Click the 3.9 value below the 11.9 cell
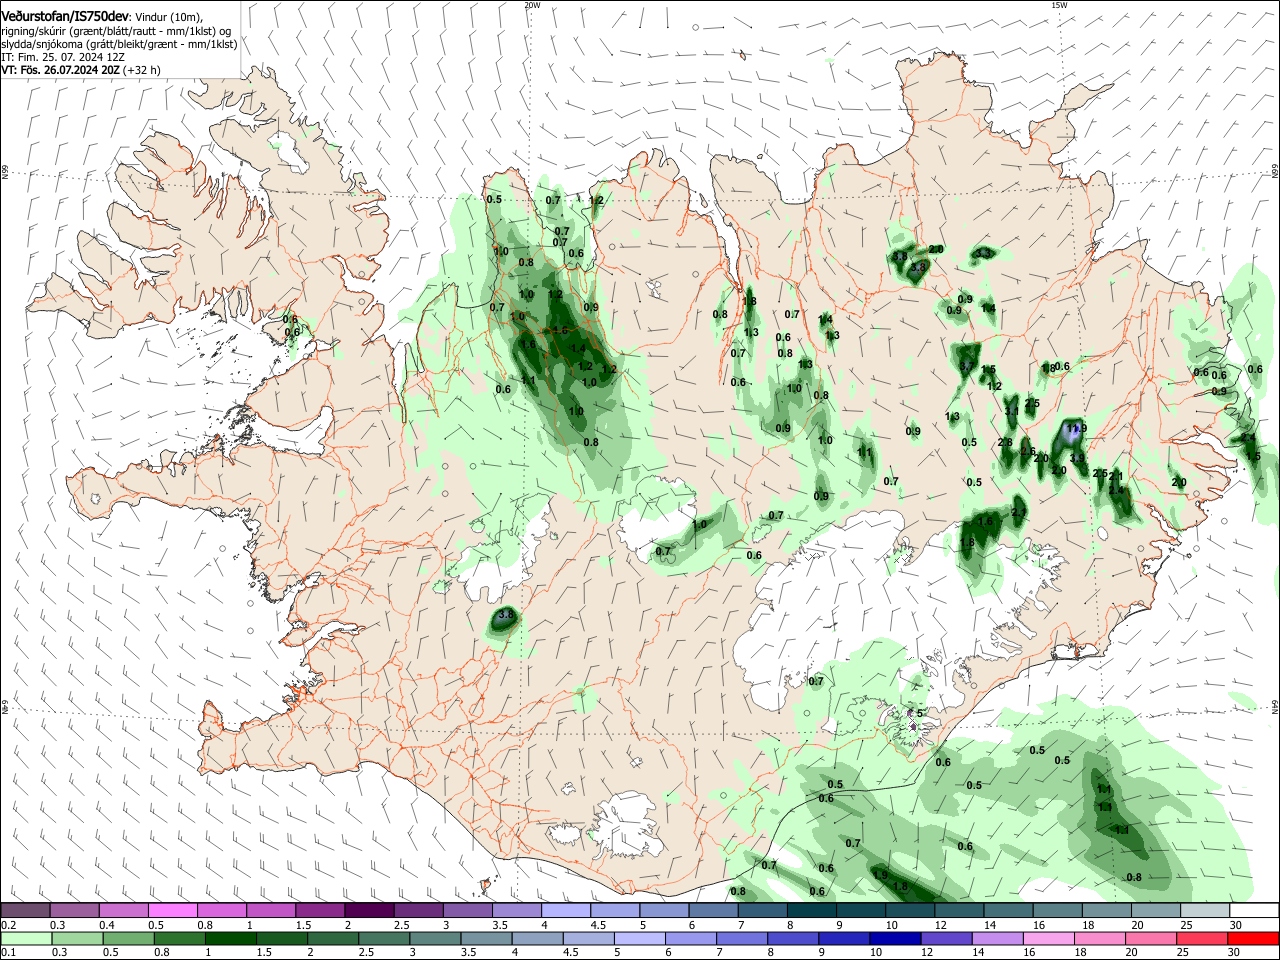The width and height of the screenshot is (1280, 960). [x=1077, y=458]
